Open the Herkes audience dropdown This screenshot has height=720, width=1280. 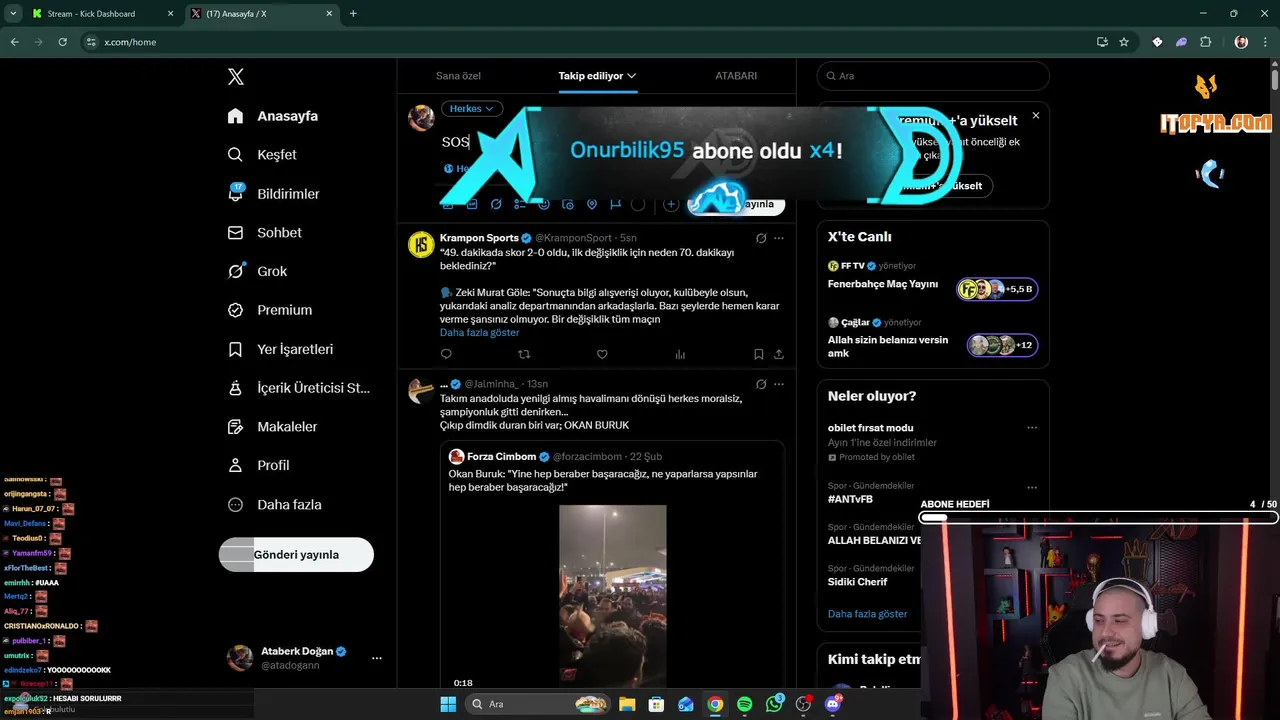pyautogui.click(x=472, y=109)
